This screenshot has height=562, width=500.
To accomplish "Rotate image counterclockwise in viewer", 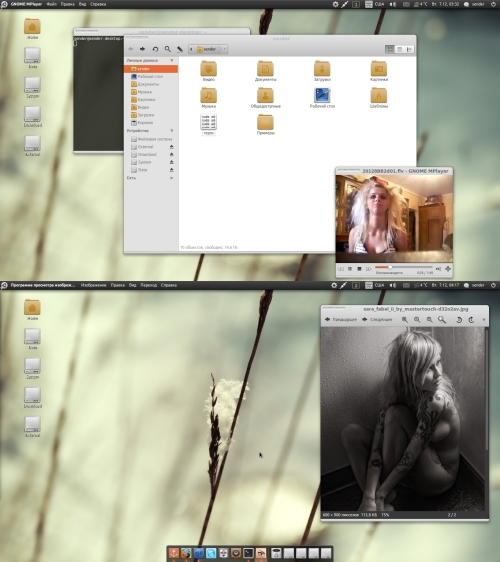I will point(459,320).
